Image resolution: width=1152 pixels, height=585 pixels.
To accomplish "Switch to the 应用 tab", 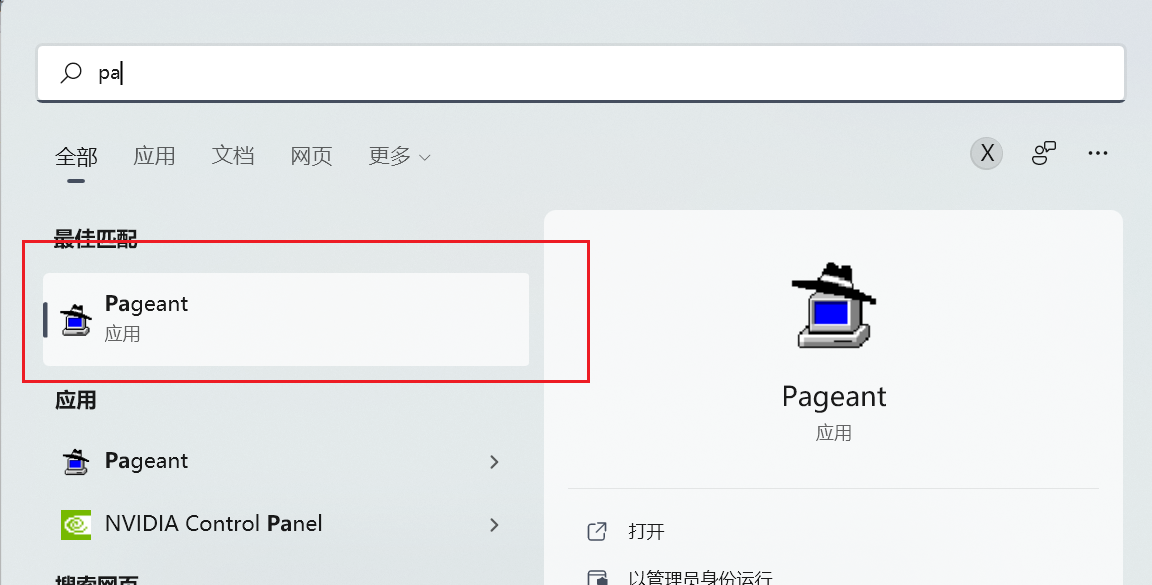I will coord(154,156).
